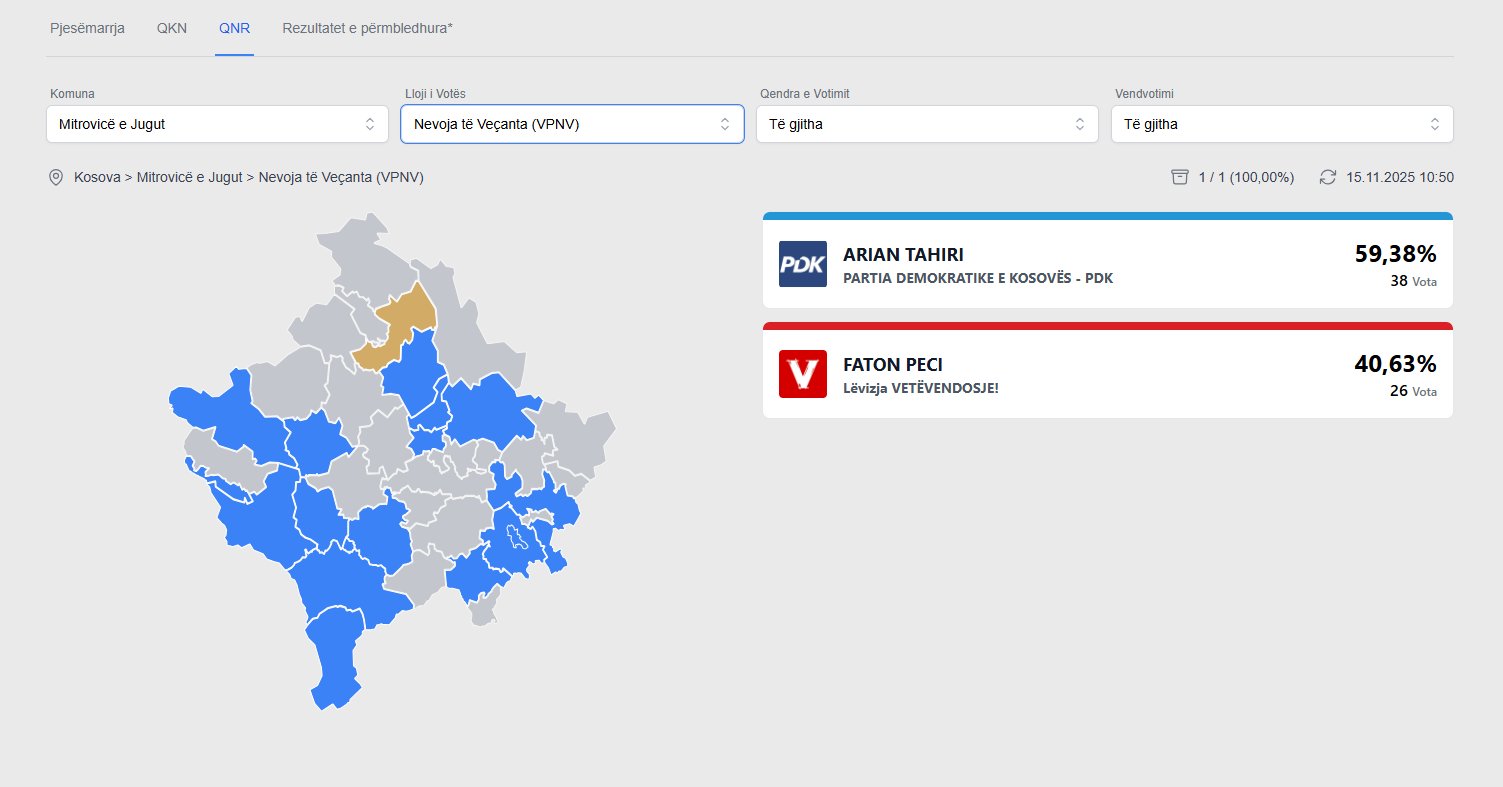Click the PDK party logo
The image size is (1503, 787).
click(802, 264)
